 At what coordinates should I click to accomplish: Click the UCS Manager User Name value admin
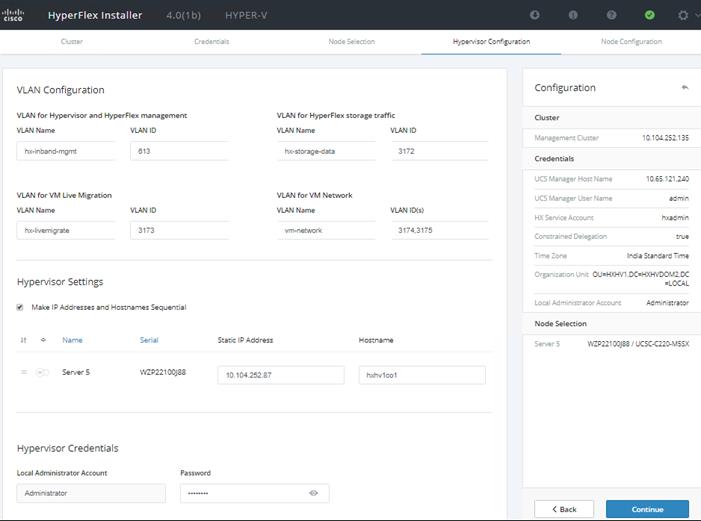pos(679,198)
